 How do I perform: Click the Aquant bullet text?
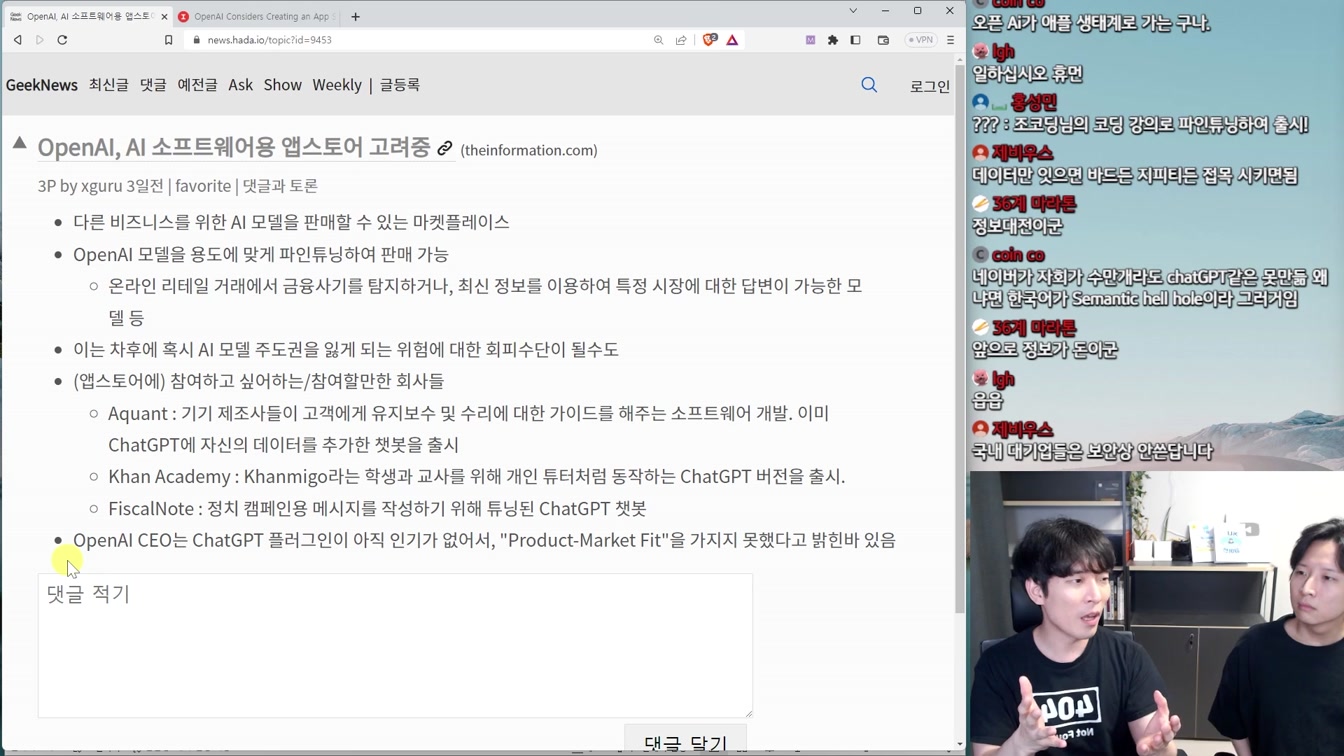point(468,428)
